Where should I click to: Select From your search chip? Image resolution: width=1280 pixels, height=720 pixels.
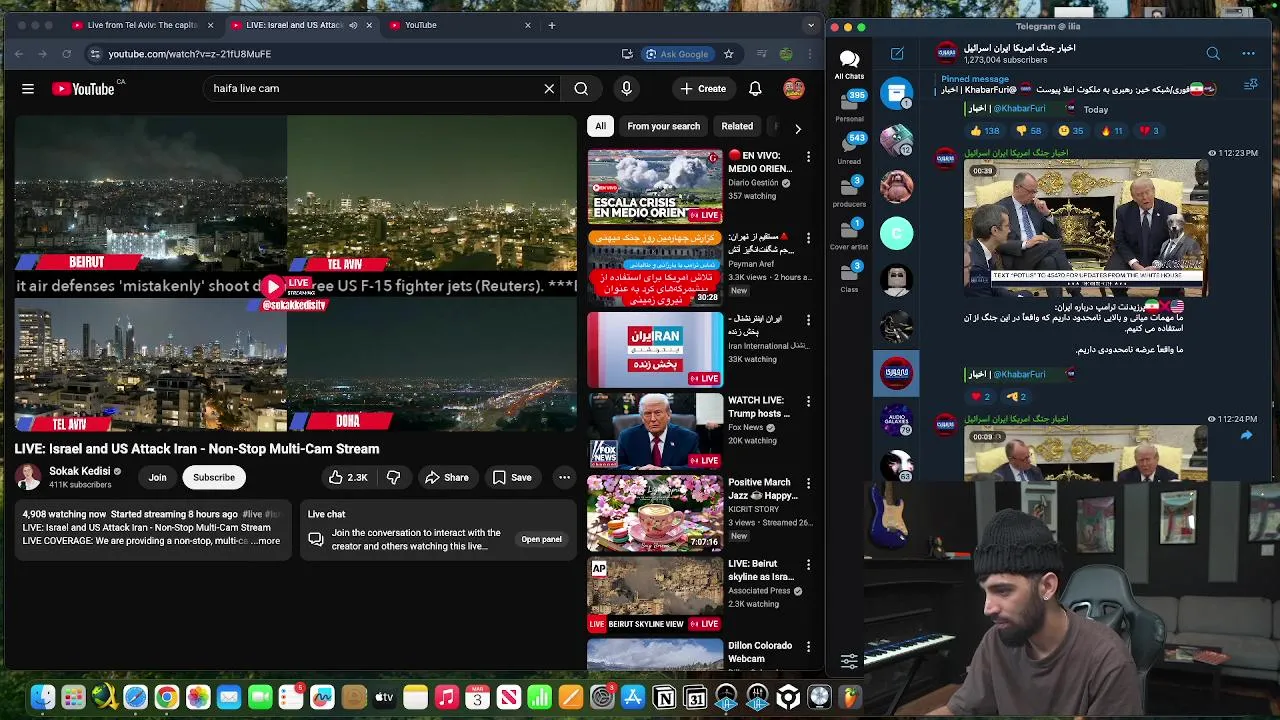[663, 127]
